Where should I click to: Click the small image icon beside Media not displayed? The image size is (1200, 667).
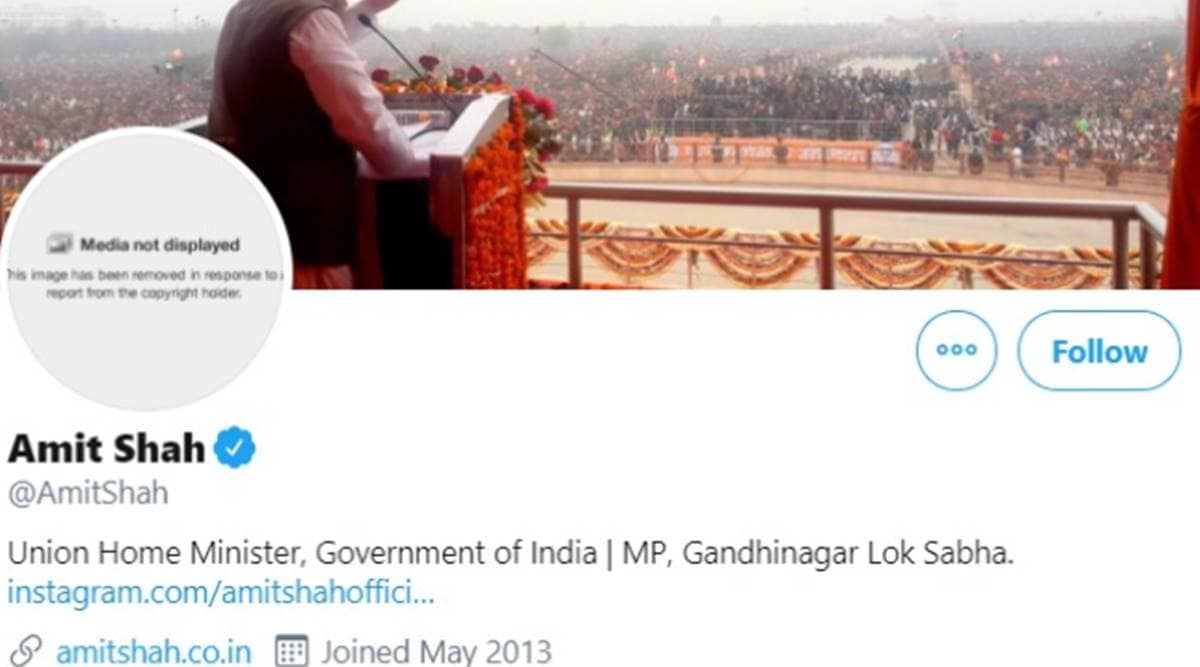(59, 244)
